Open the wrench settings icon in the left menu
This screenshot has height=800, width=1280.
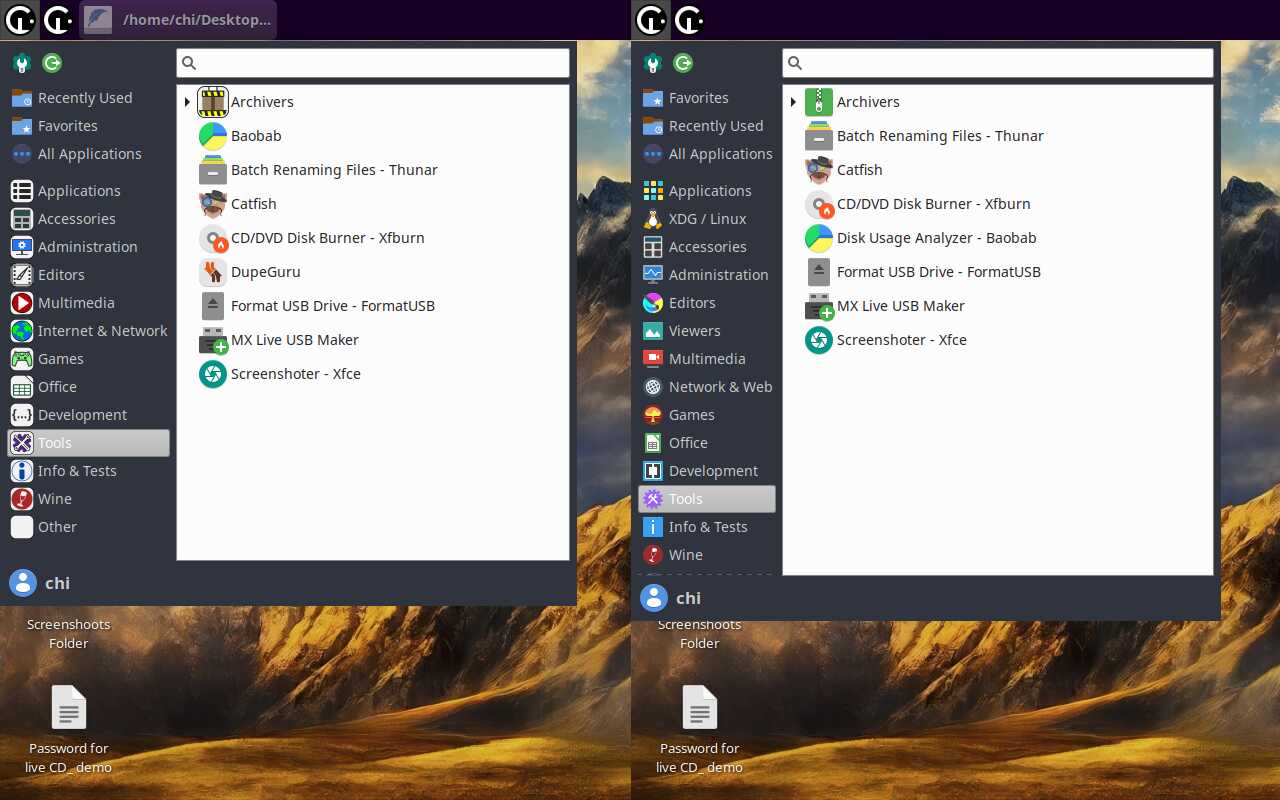pyautogui.click(x=22, y=63)
